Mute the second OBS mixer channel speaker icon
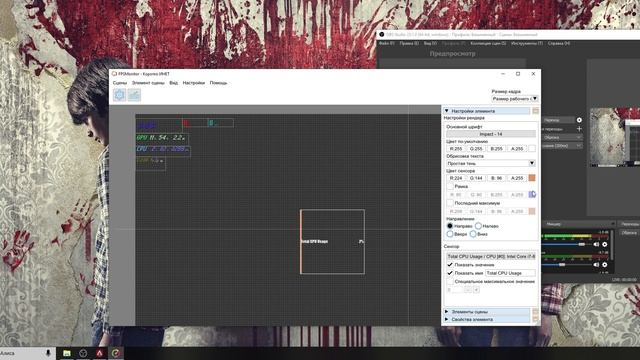Image resolution: width=640 pixels, height=360 pixels. tap(596, 264)
